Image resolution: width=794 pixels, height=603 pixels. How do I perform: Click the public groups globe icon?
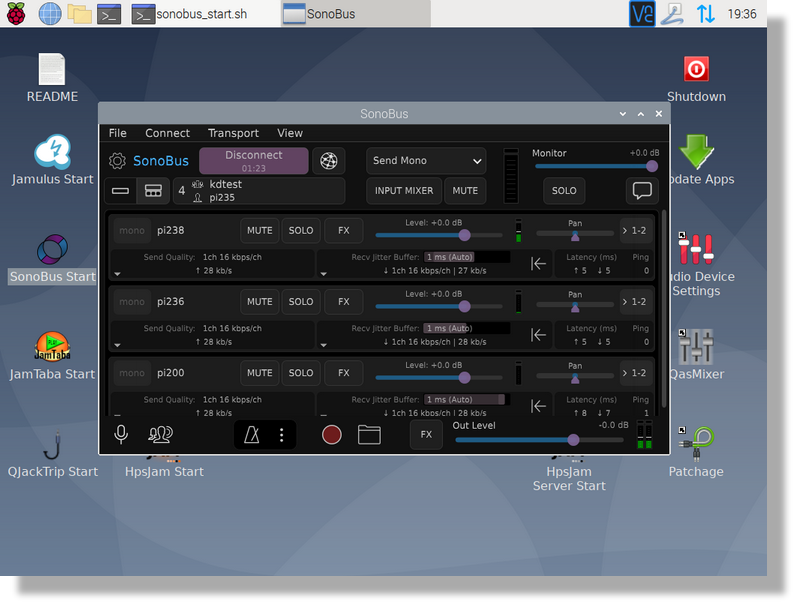(329, 161)
